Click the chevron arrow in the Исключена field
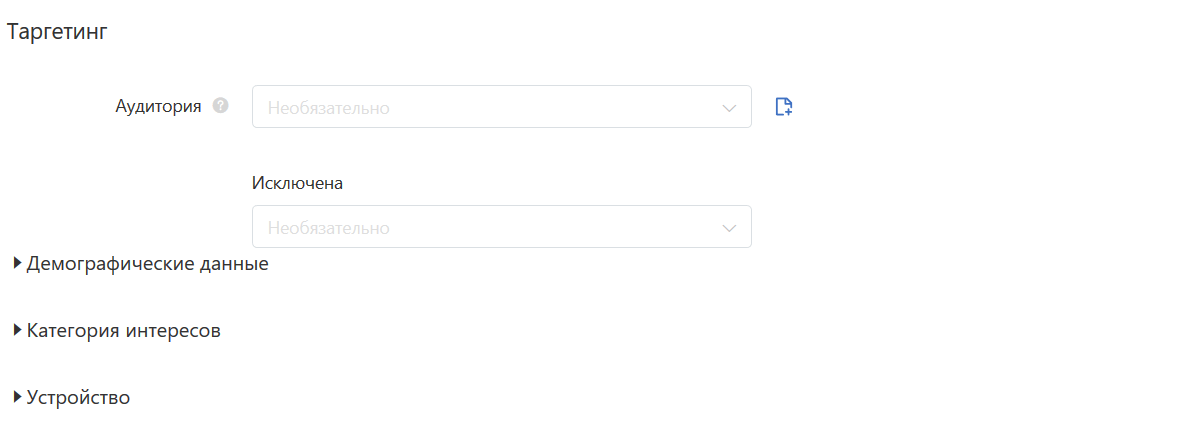1178x426 pixels. (729, 228)
